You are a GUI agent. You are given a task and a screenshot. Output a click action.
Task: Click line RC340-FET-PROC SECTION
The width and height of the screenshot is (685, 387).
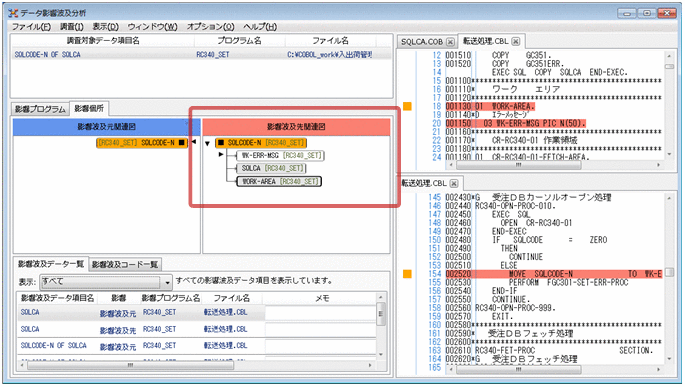point(564,350)
